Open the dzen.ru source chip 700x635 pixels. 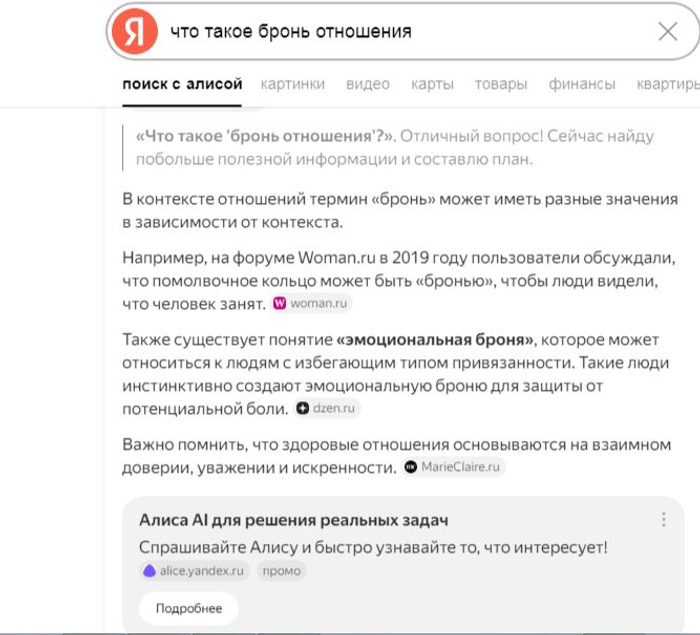click(327, 408)
